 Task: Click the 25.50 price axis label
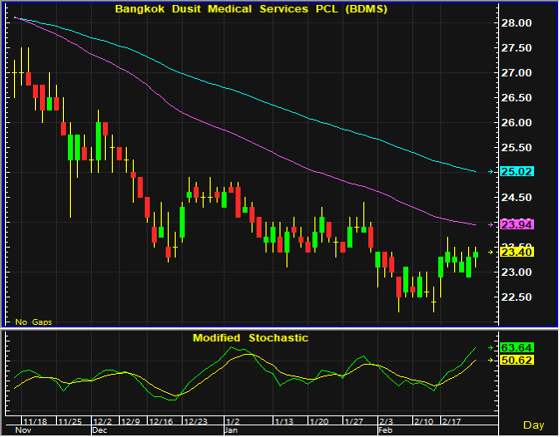coord(516,148)
